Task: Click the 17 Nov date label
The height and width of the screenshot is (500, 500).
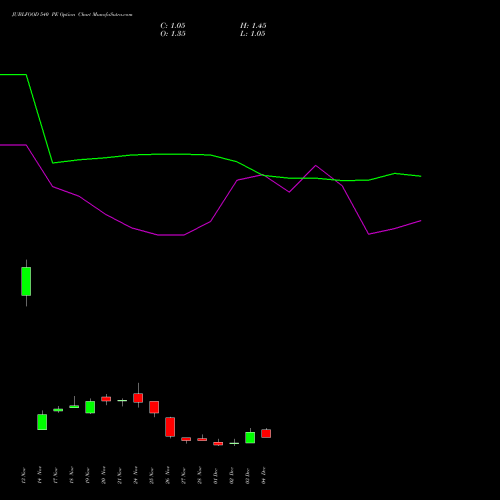Action: (56, 475)
